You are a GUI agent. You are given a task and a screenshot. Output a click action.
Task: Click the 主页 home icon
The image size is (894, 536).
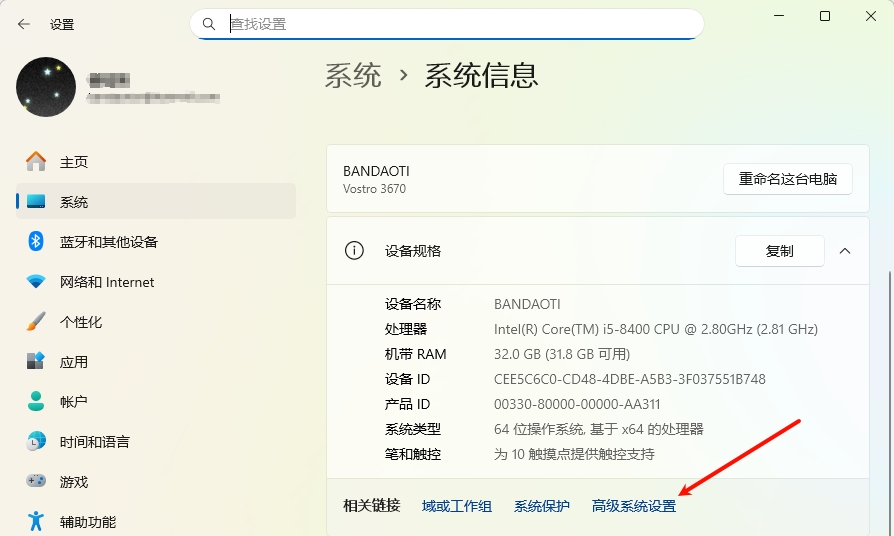coord(36,161)
